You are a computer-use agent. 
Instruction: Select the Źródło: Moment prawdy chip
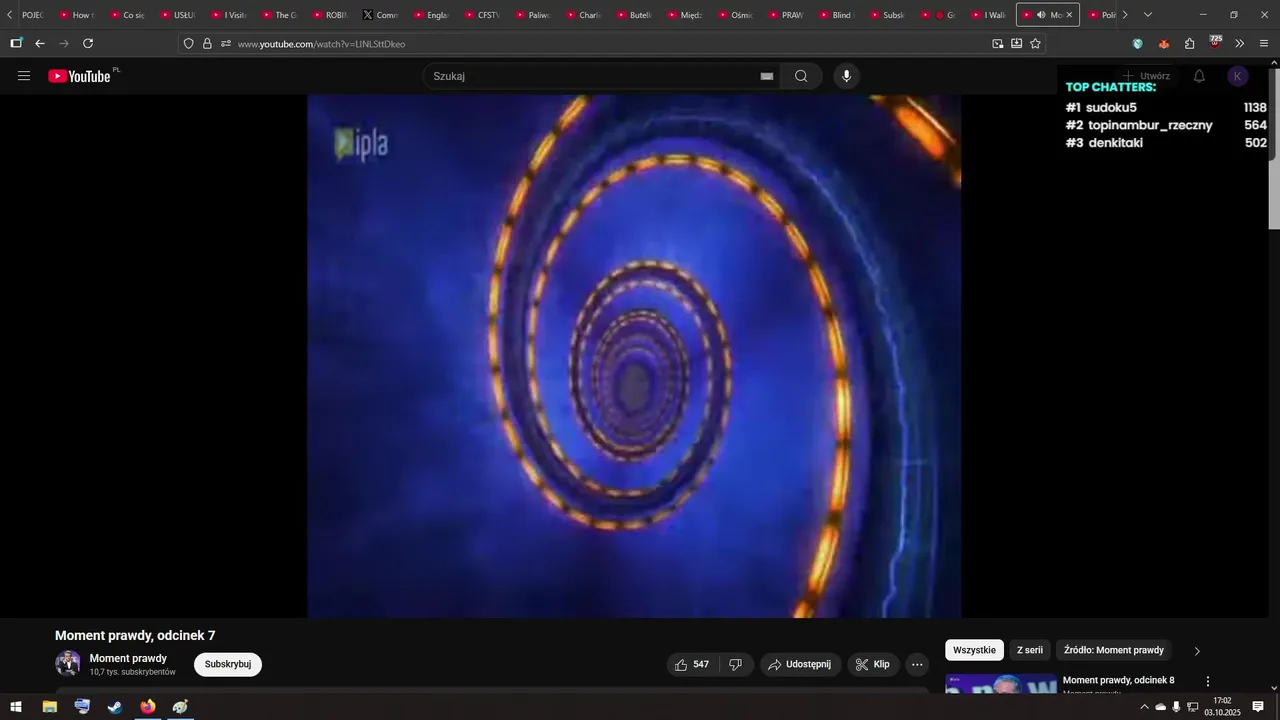coord(1114,650)
